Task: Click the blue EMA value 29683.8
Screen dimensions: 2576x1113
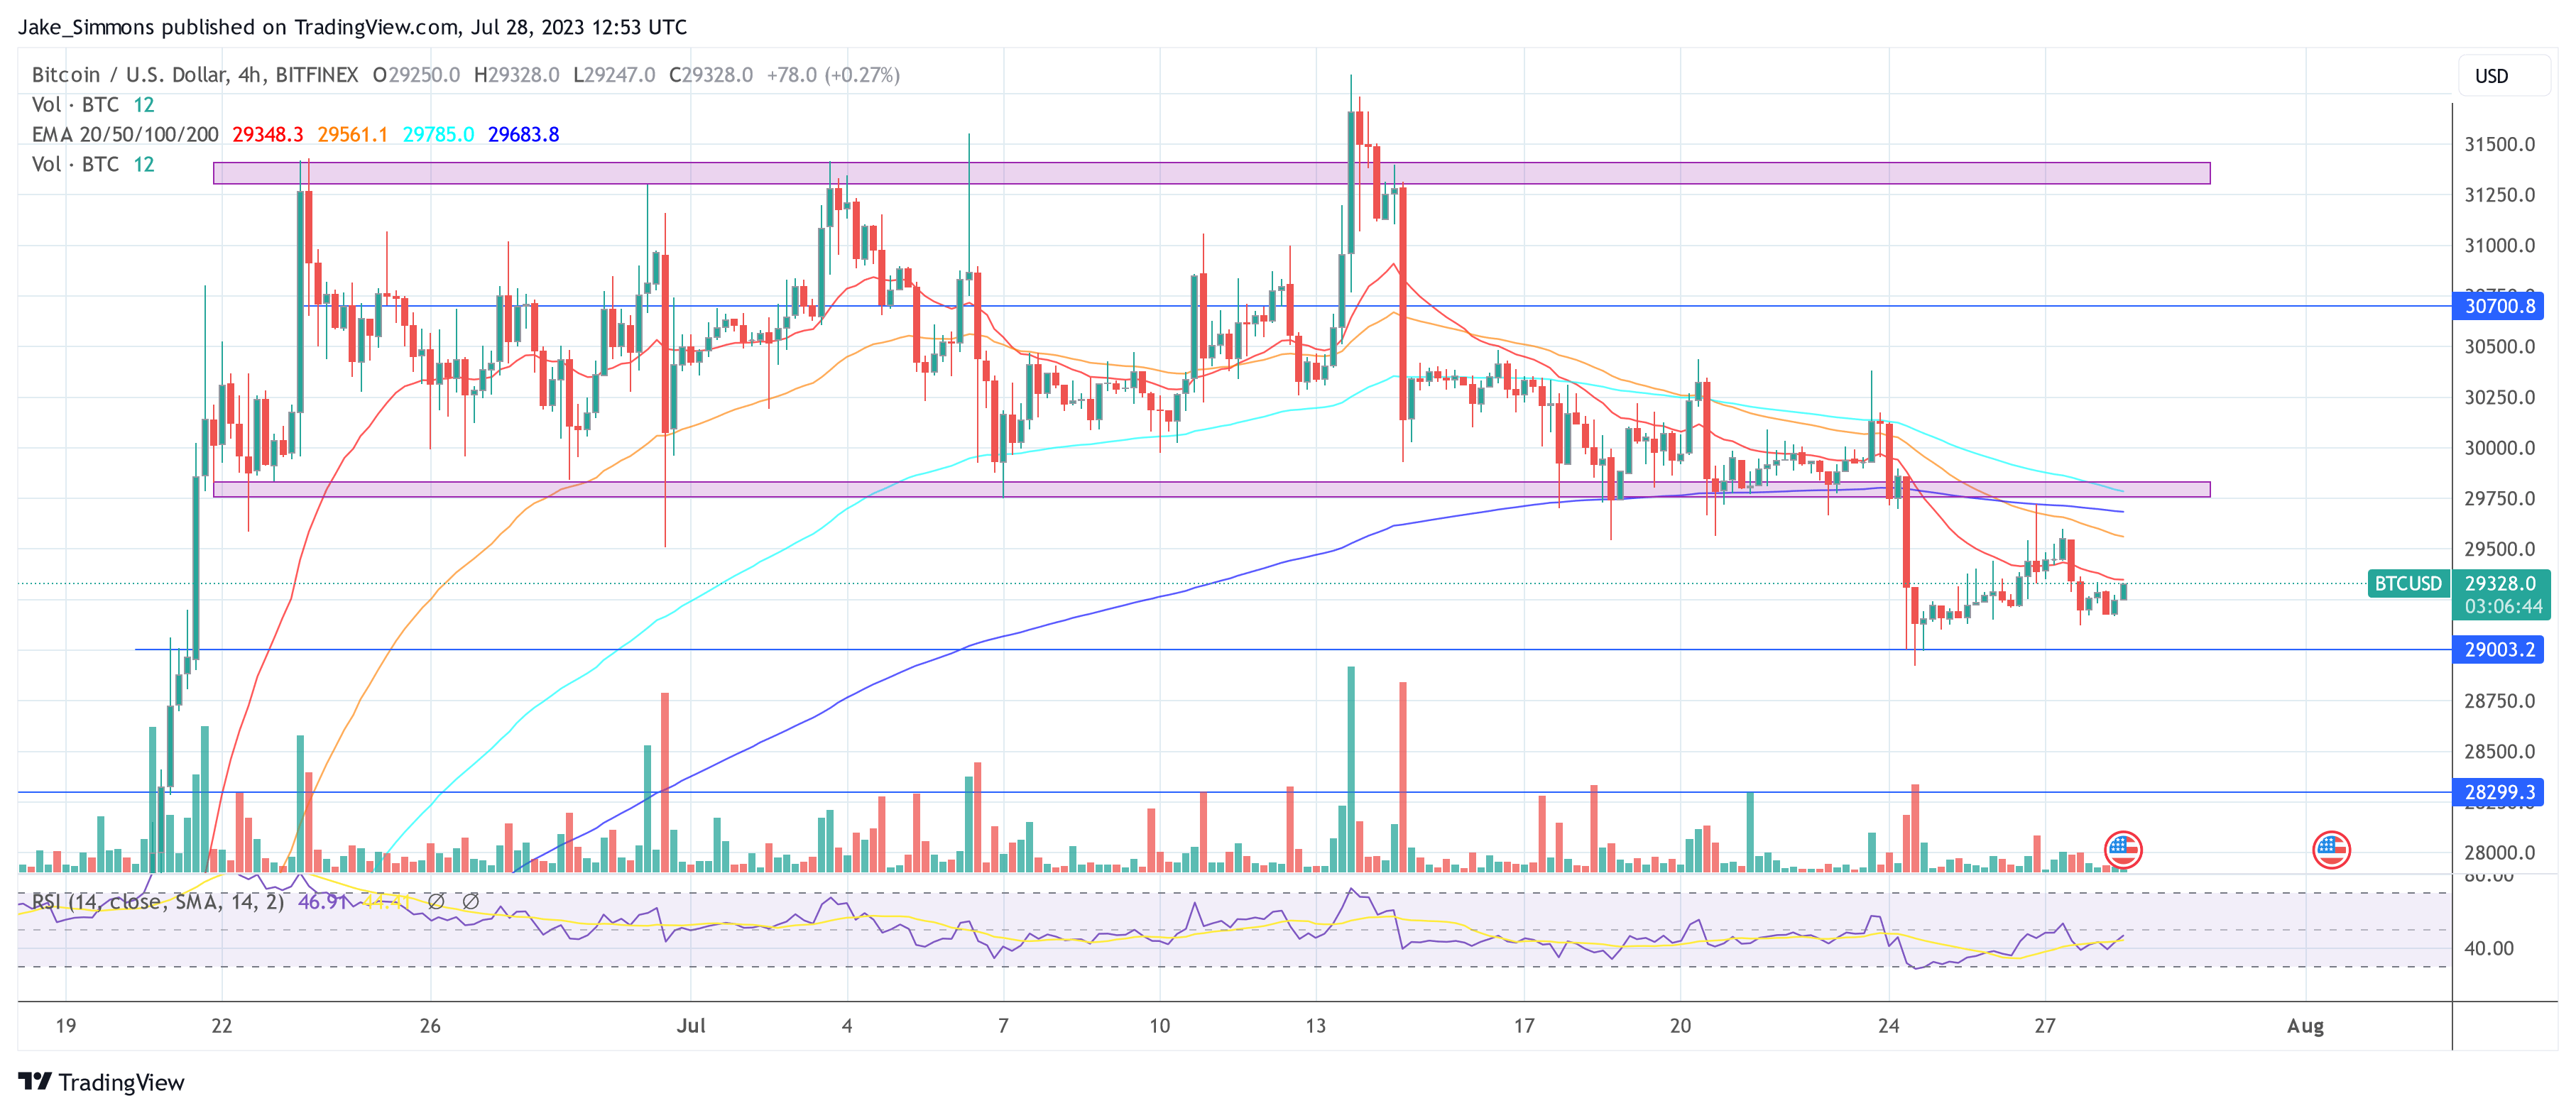Action: 523,134
